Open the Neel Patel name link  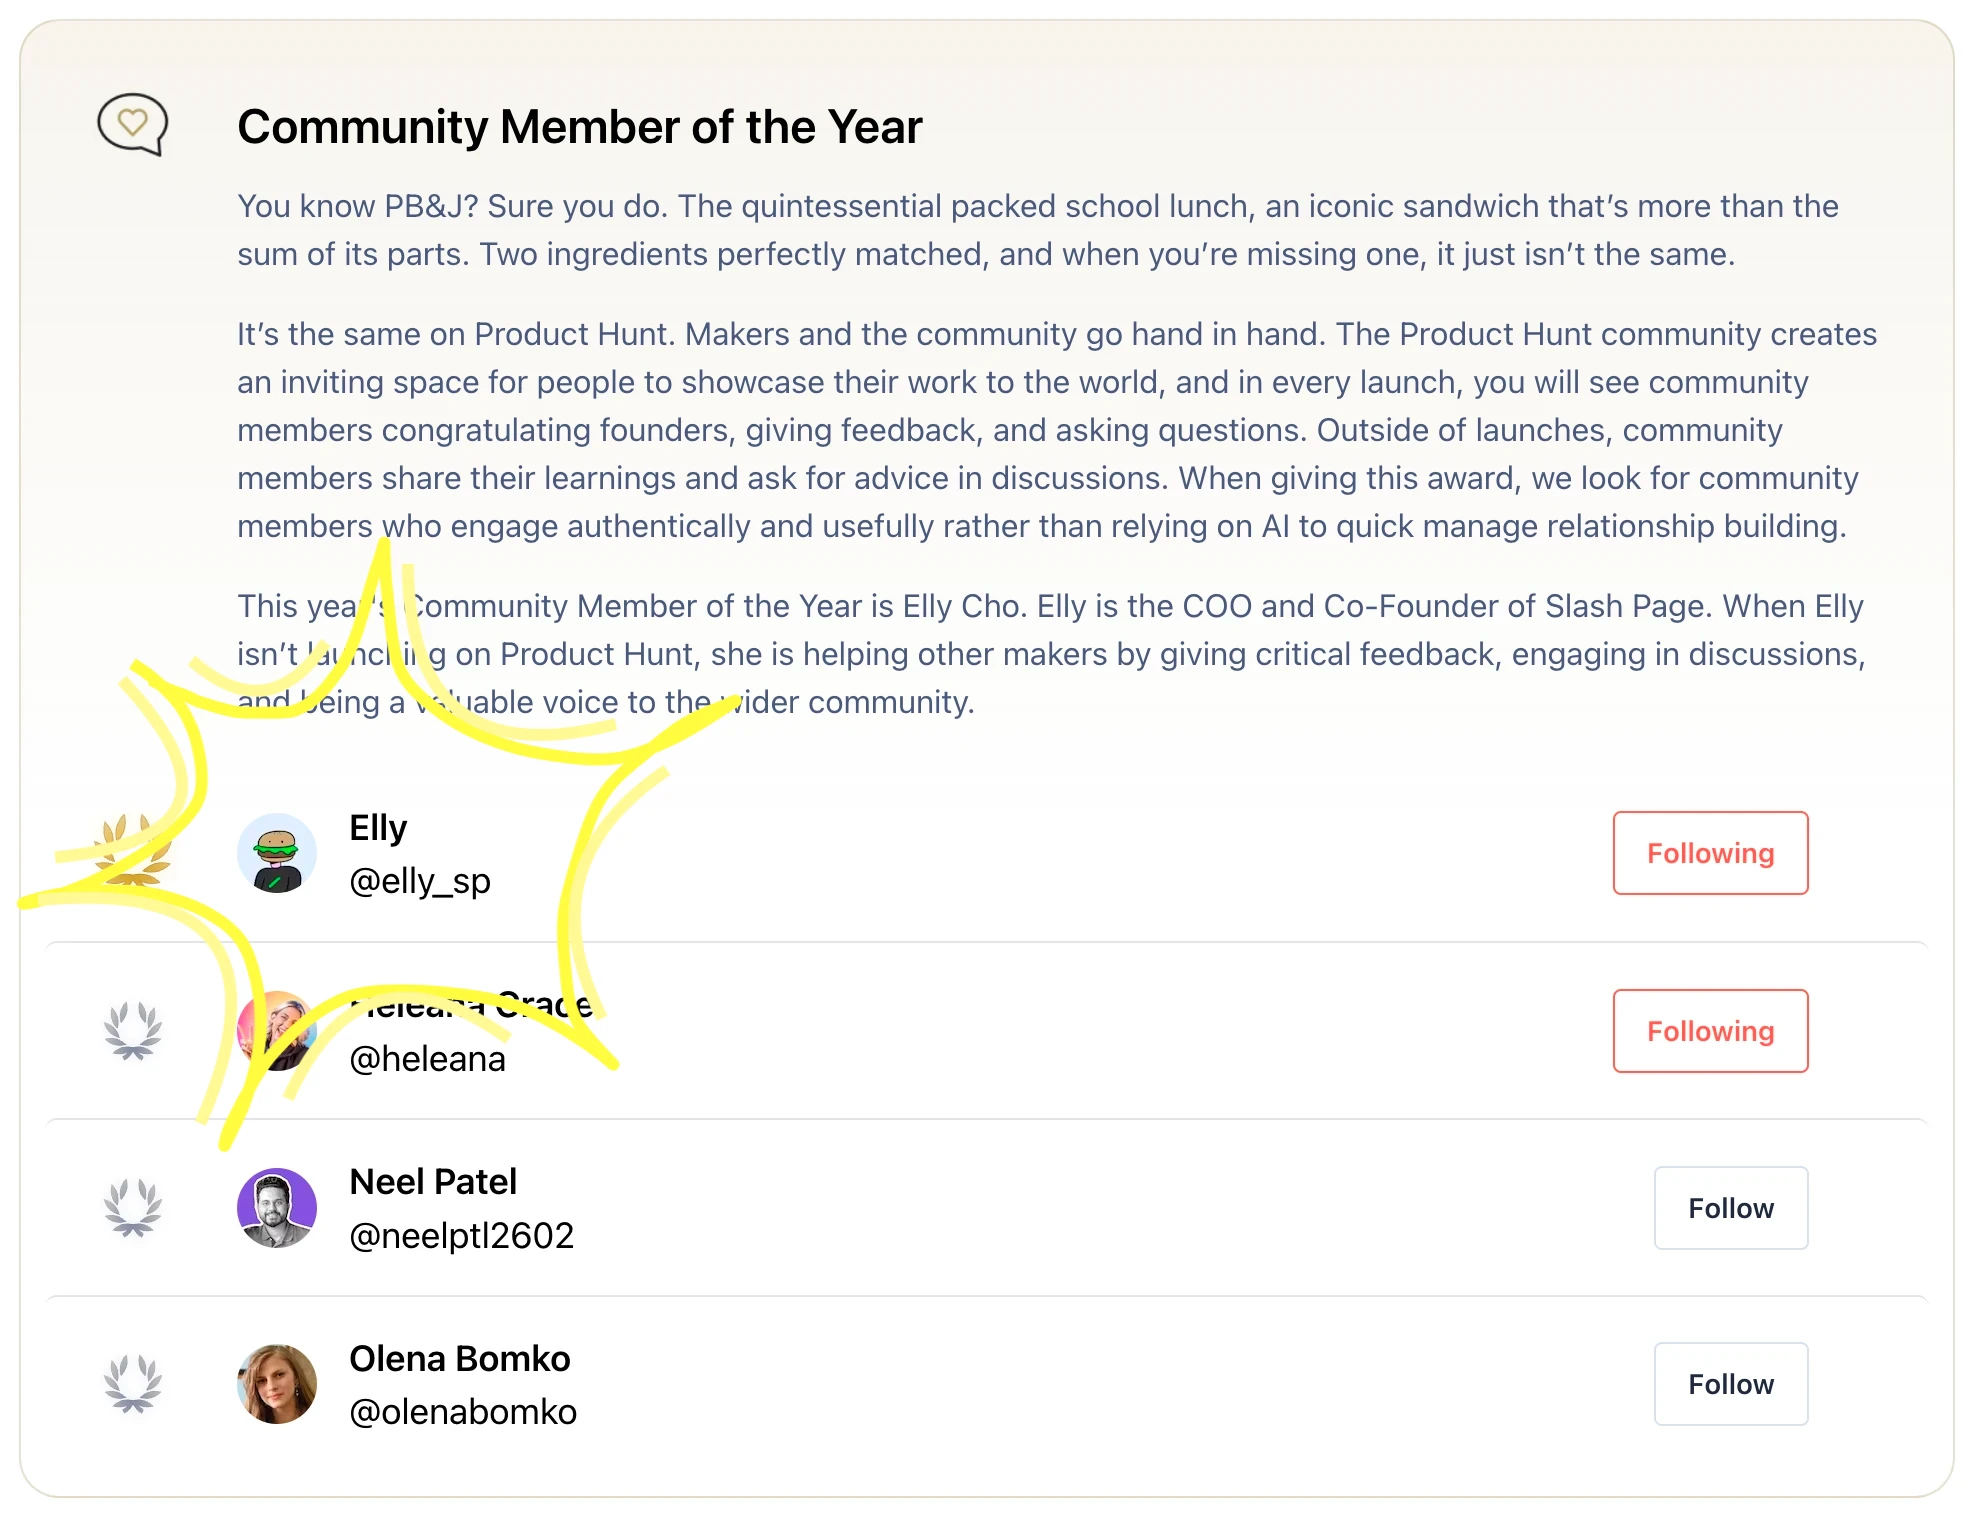click(433, 1182)
